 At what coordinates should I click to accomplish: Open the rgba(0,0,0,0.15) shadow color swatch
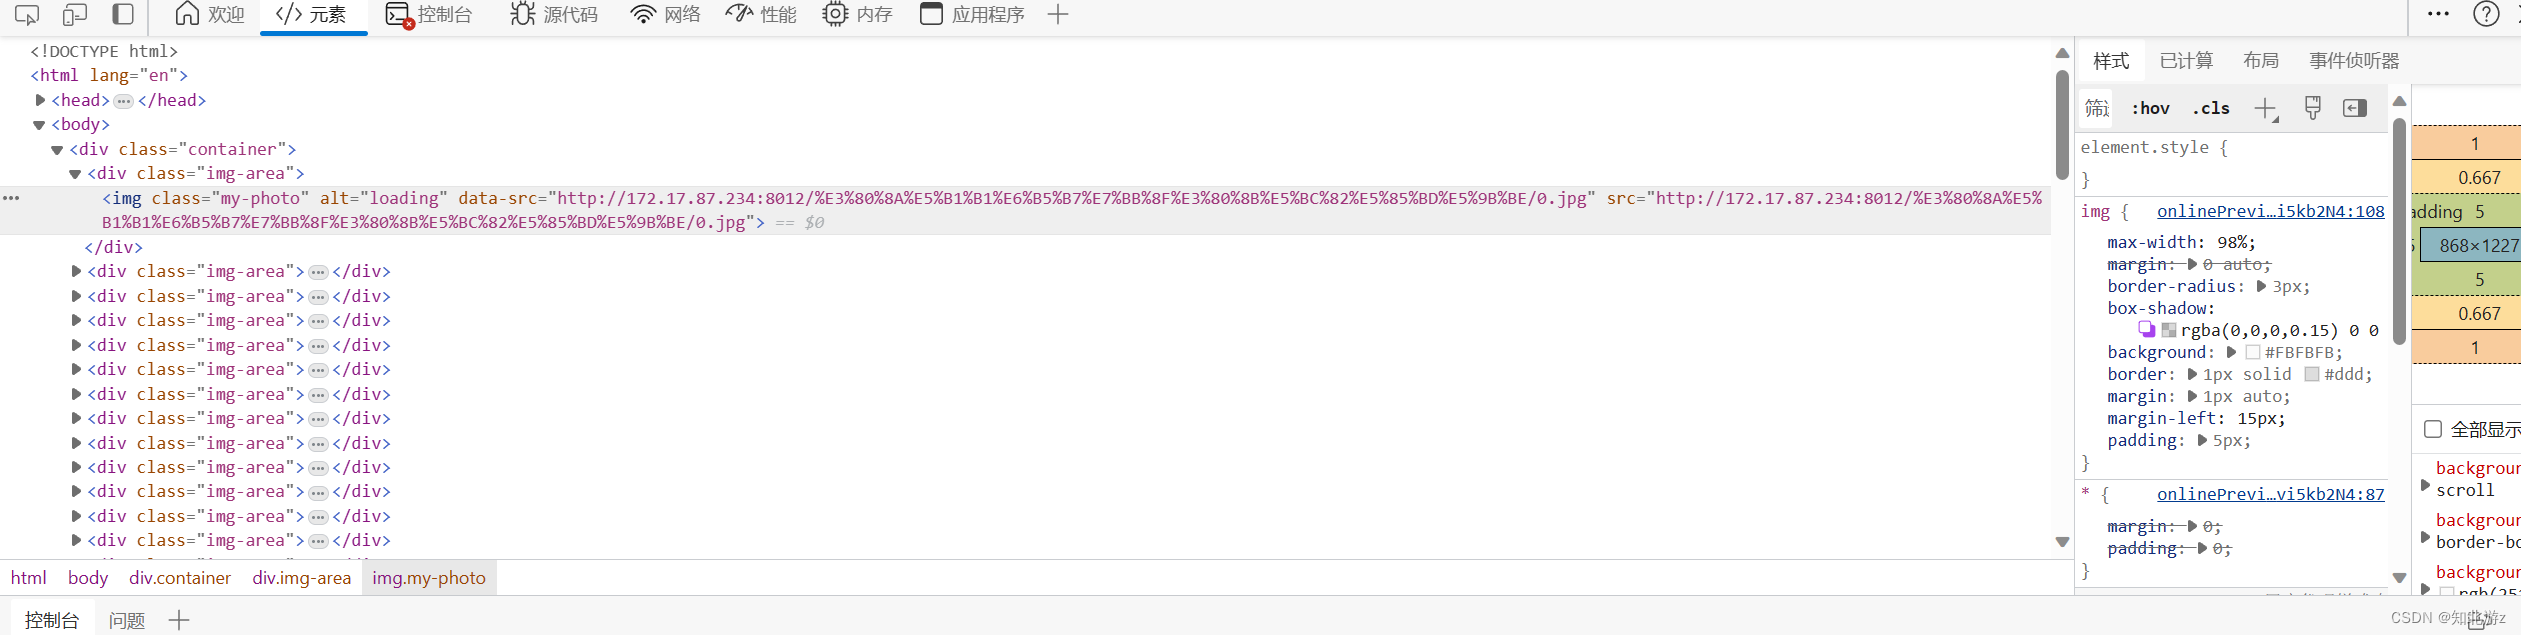pyautogui.click(x=2169, y=330)
